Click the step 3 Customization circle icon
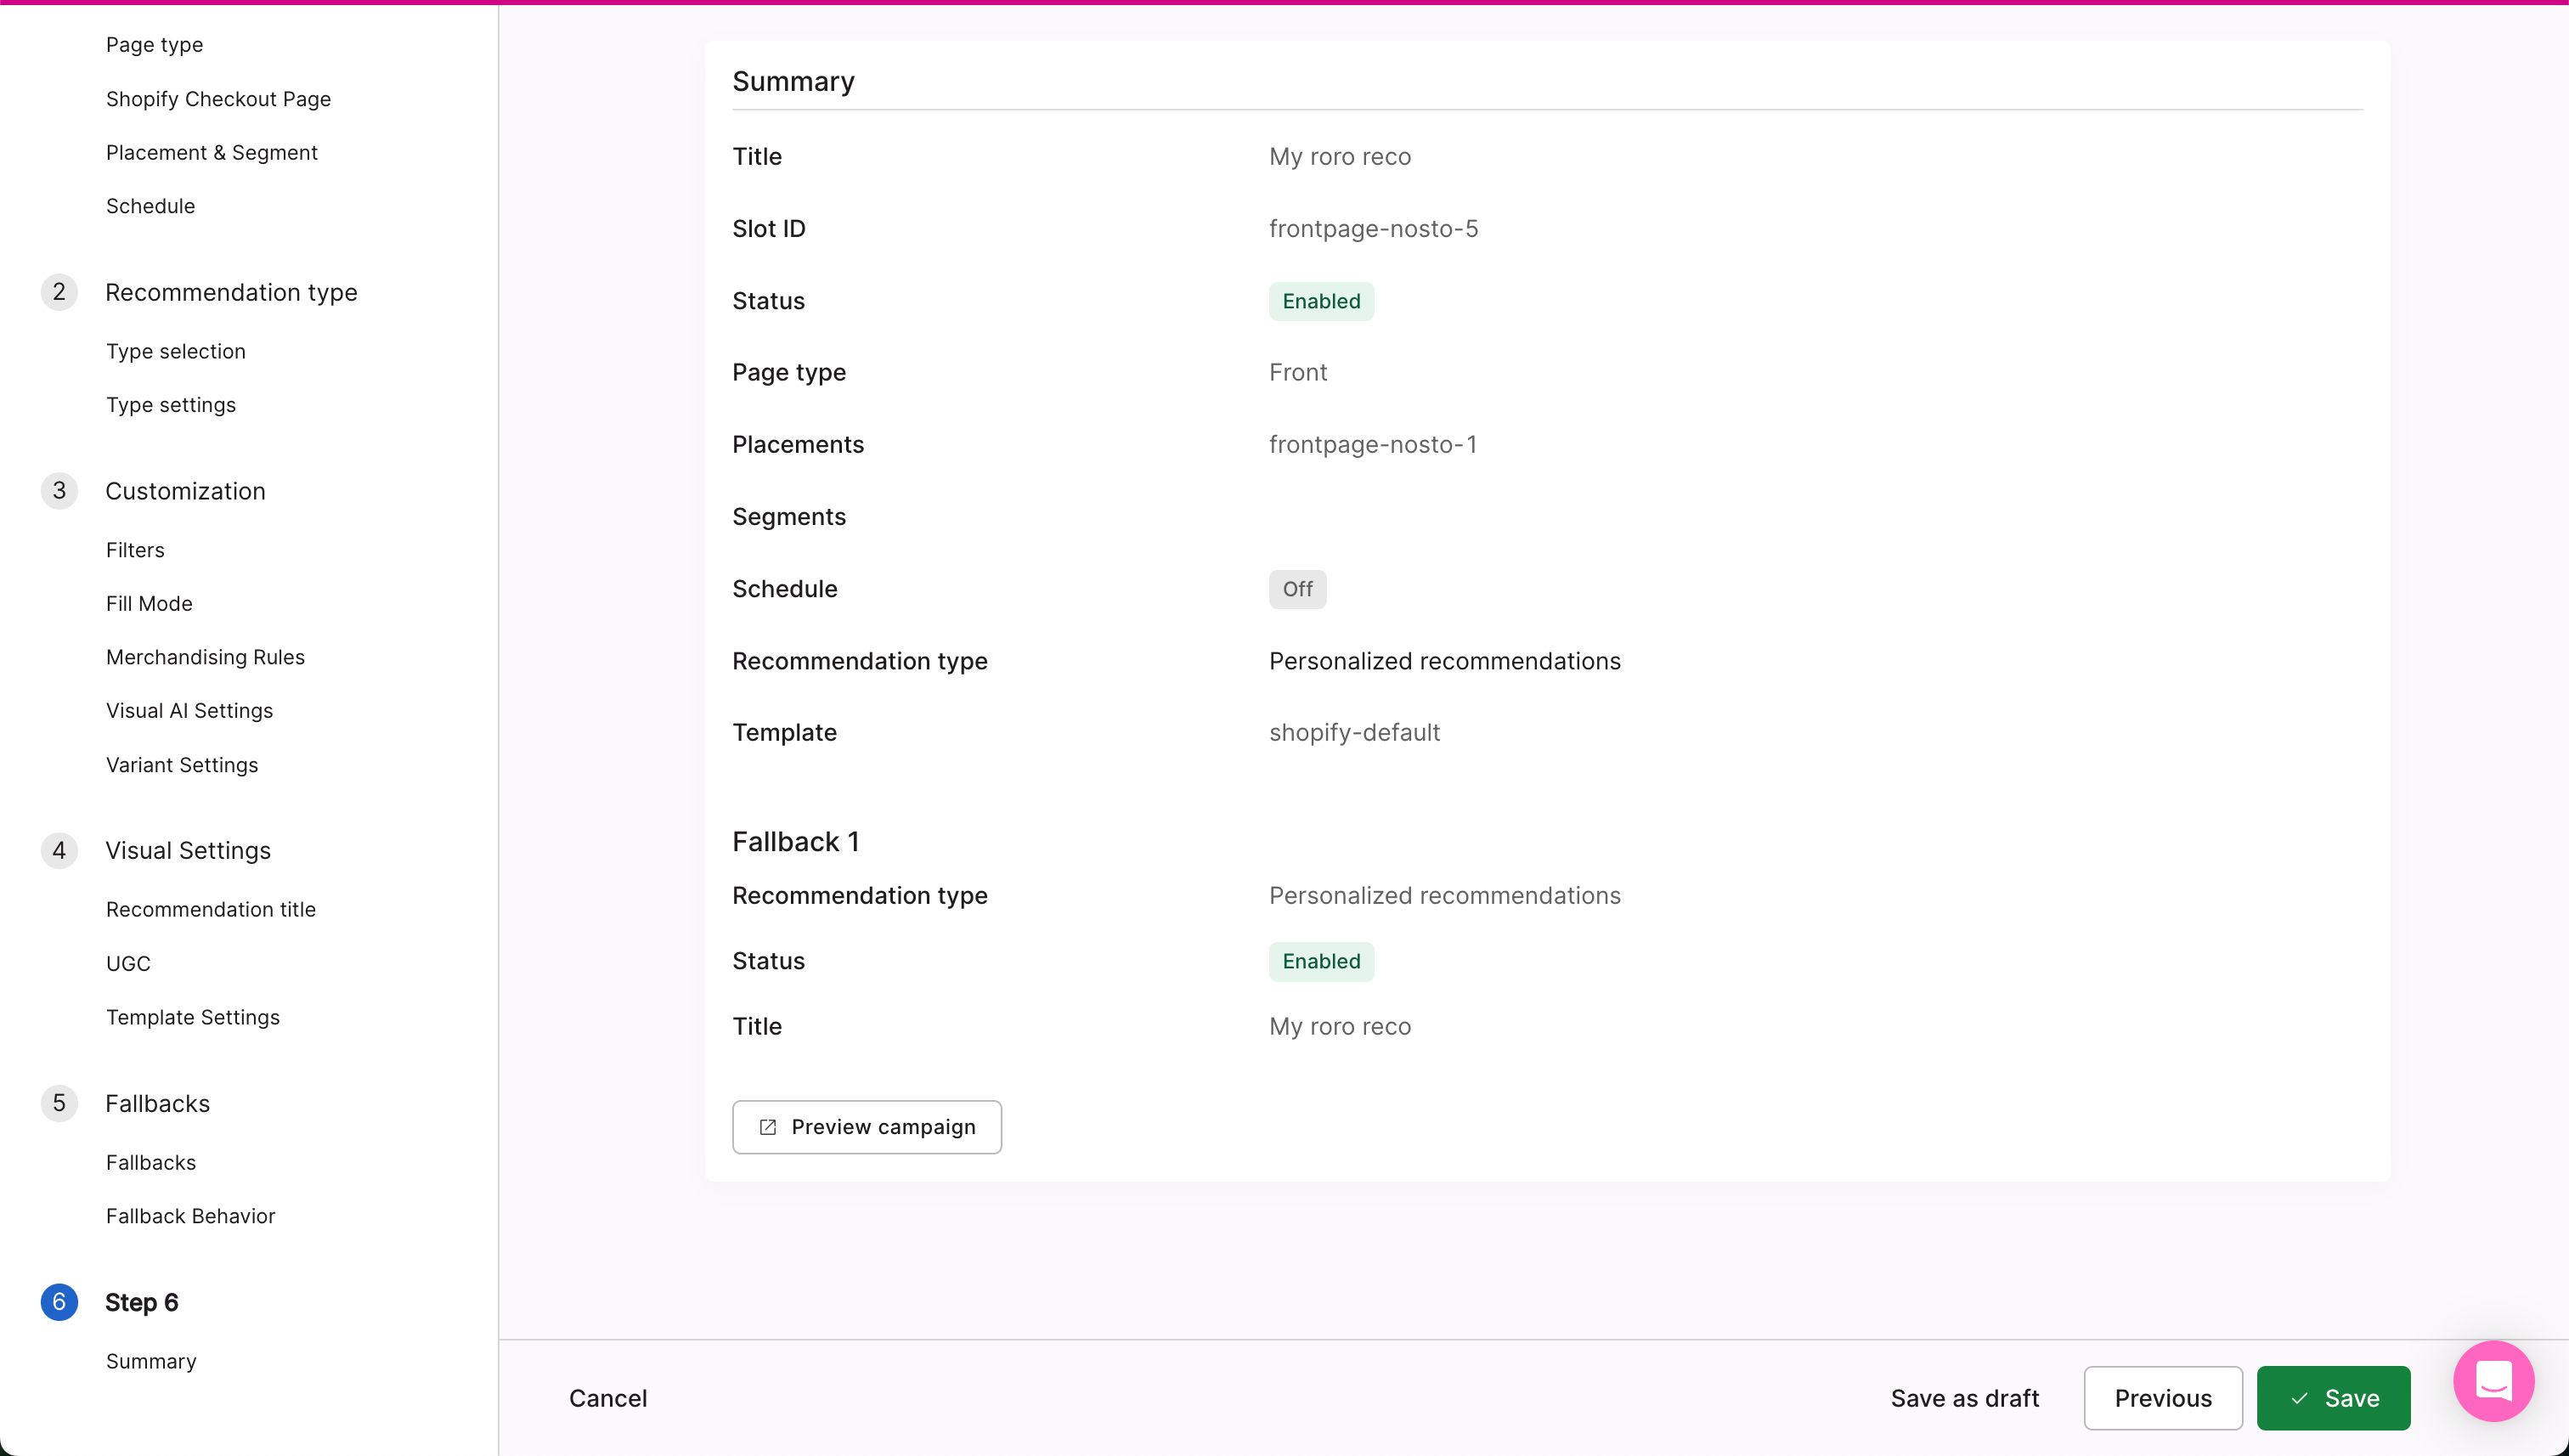 click(x=59, y=490)
